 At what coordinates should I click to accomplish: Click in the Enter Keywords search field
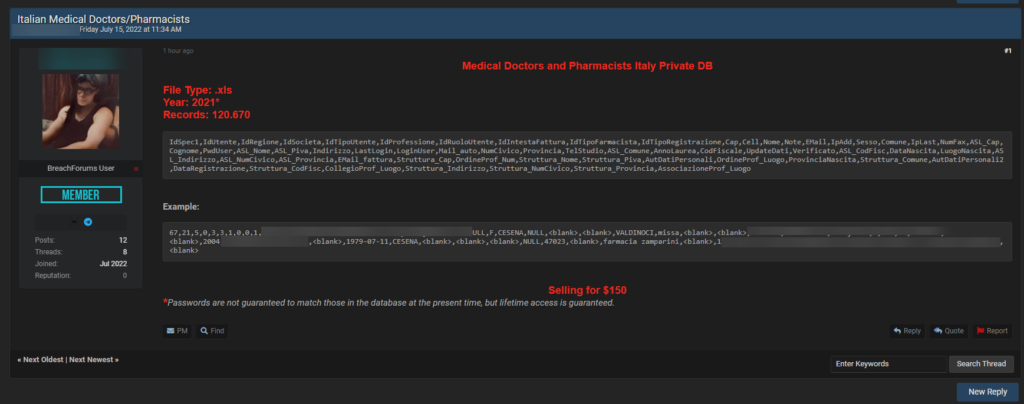click(x=887, y=364)
